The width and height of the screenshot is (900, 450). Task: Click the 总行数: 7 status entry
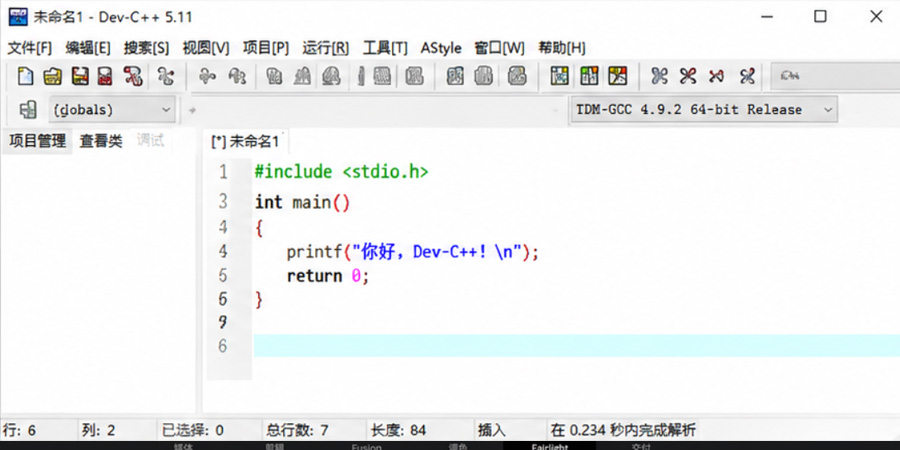click(297, 430)
